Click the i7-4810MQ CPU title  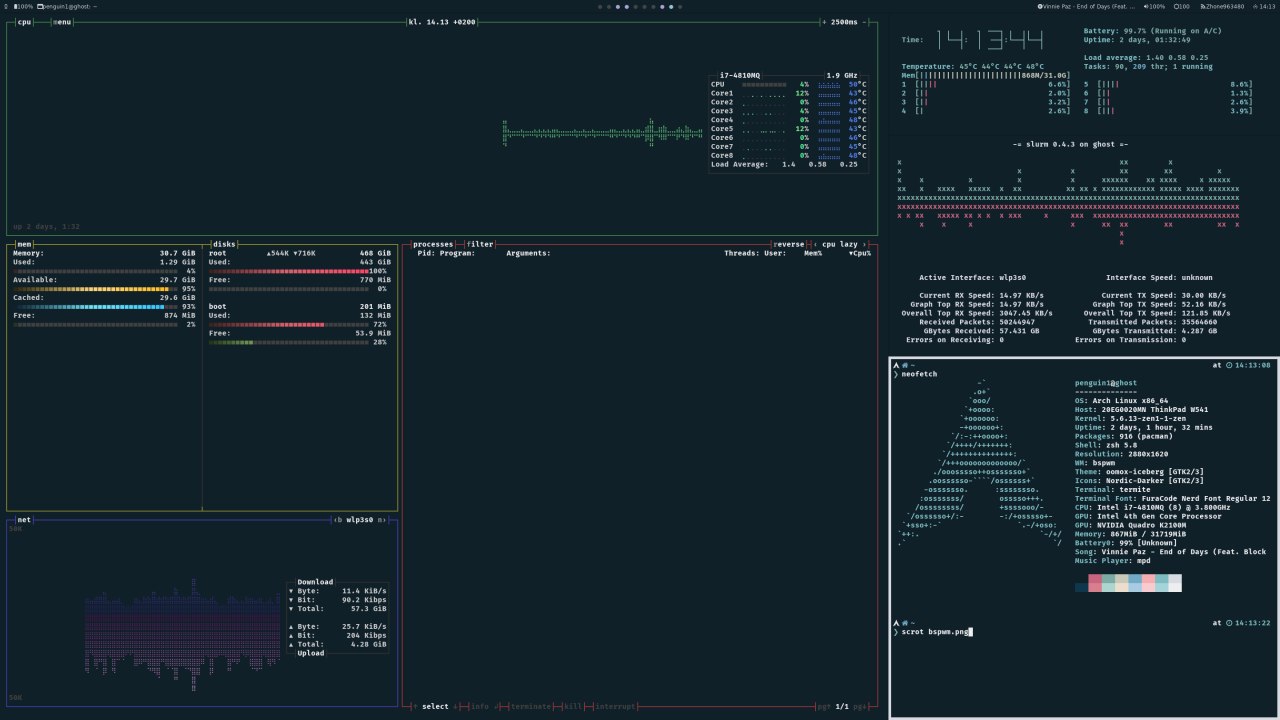click(x=740, y=76)
